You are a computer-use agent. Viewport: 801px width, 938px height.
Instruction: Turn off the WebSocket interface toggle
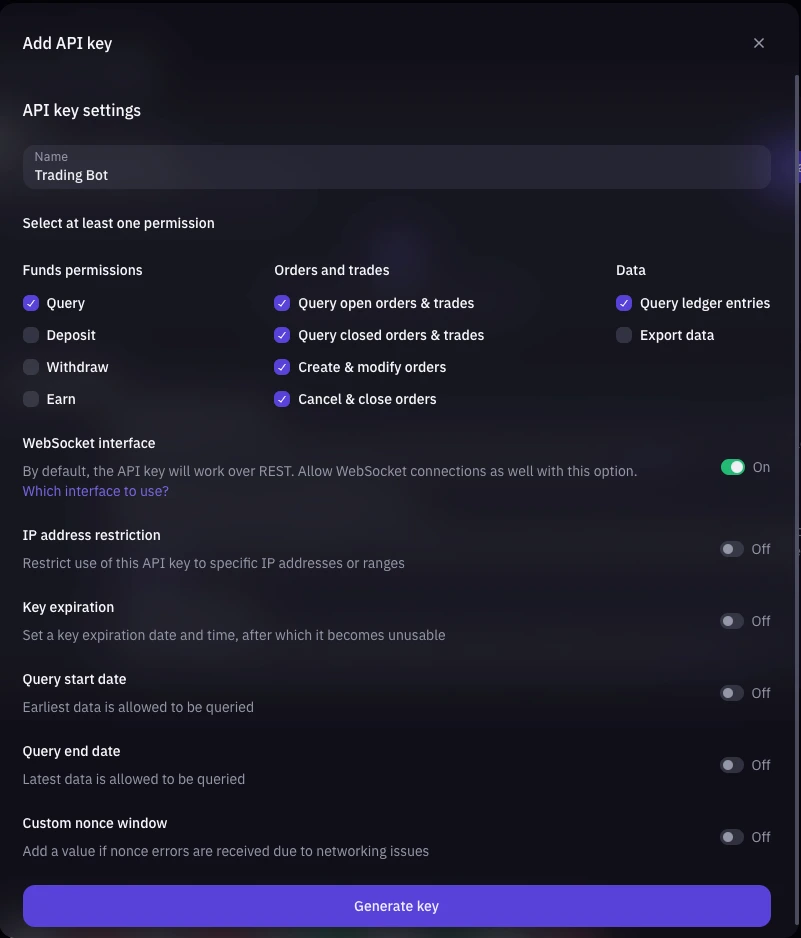pyautogui.click(x=733, y=467)
